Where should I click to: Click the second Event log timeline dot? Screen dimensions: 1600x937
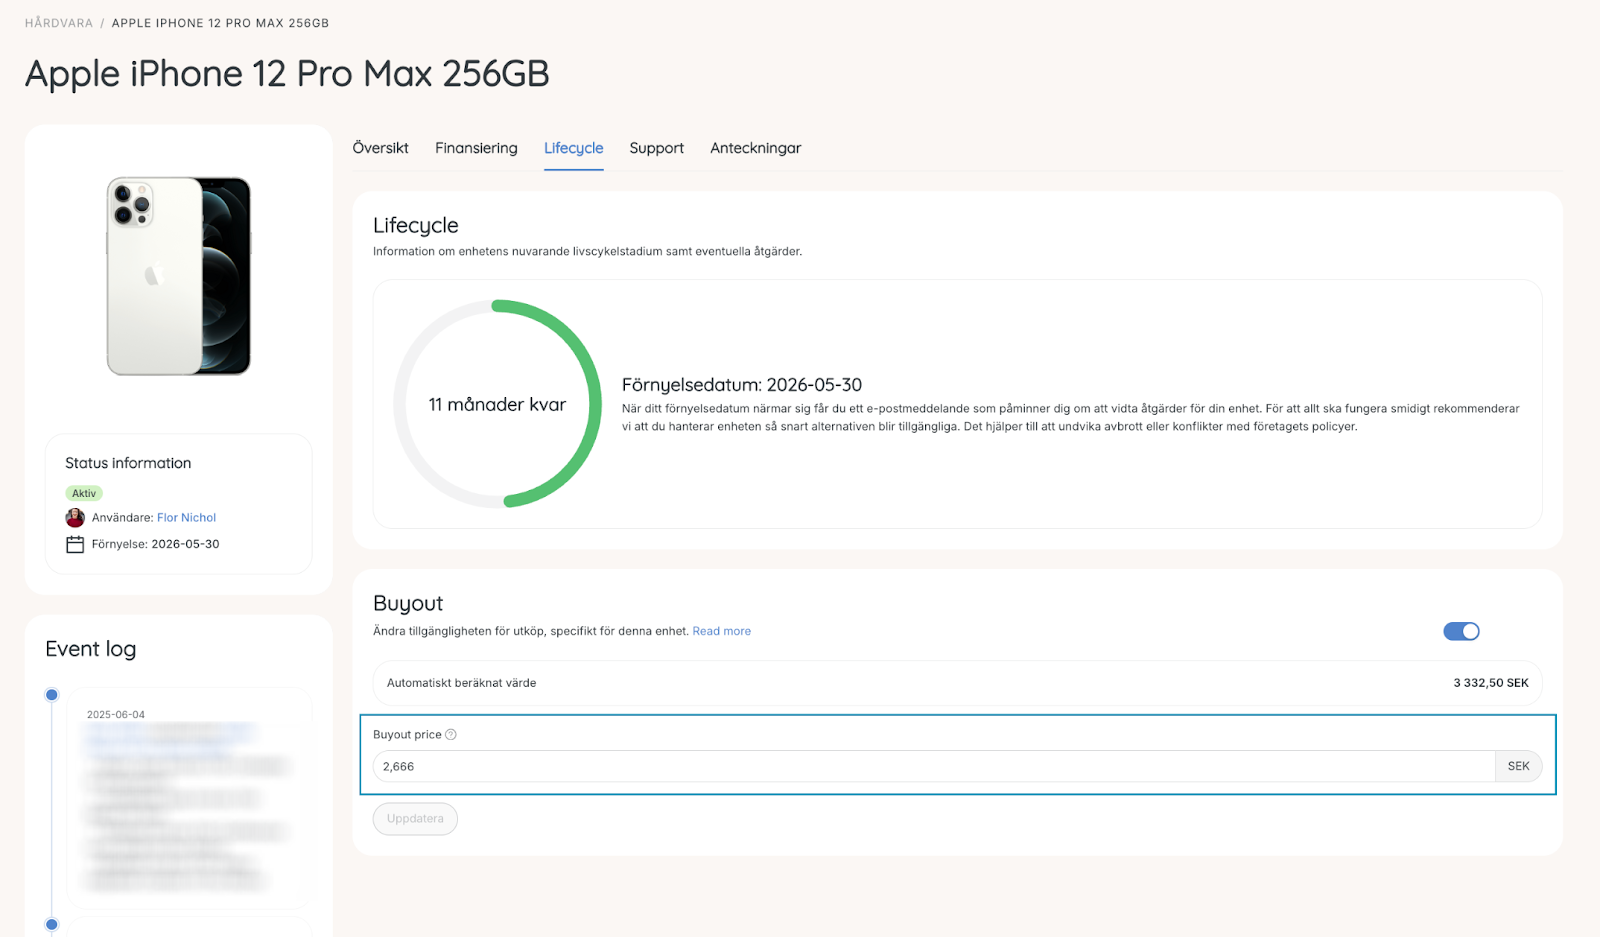pos(52,924)
